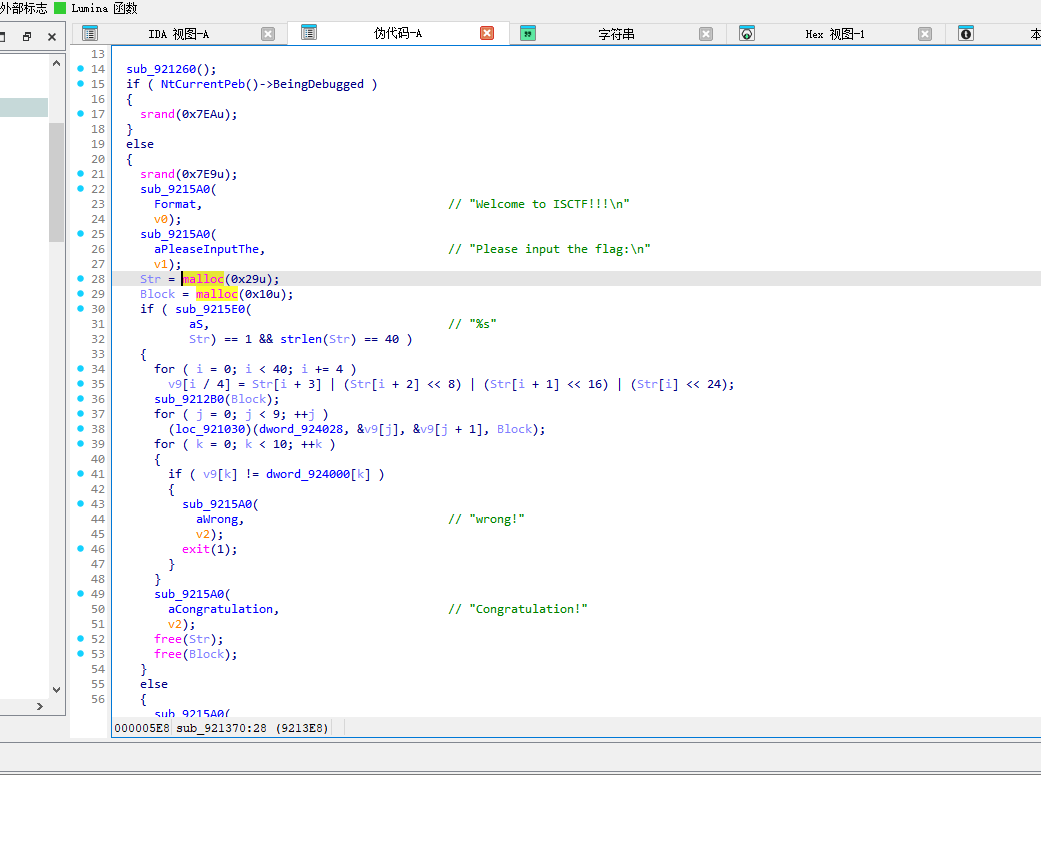The height and width of the screenshot is (843, 1041).
Task: Click the left panel scroll-right arrow
Action: coord(40,706)
